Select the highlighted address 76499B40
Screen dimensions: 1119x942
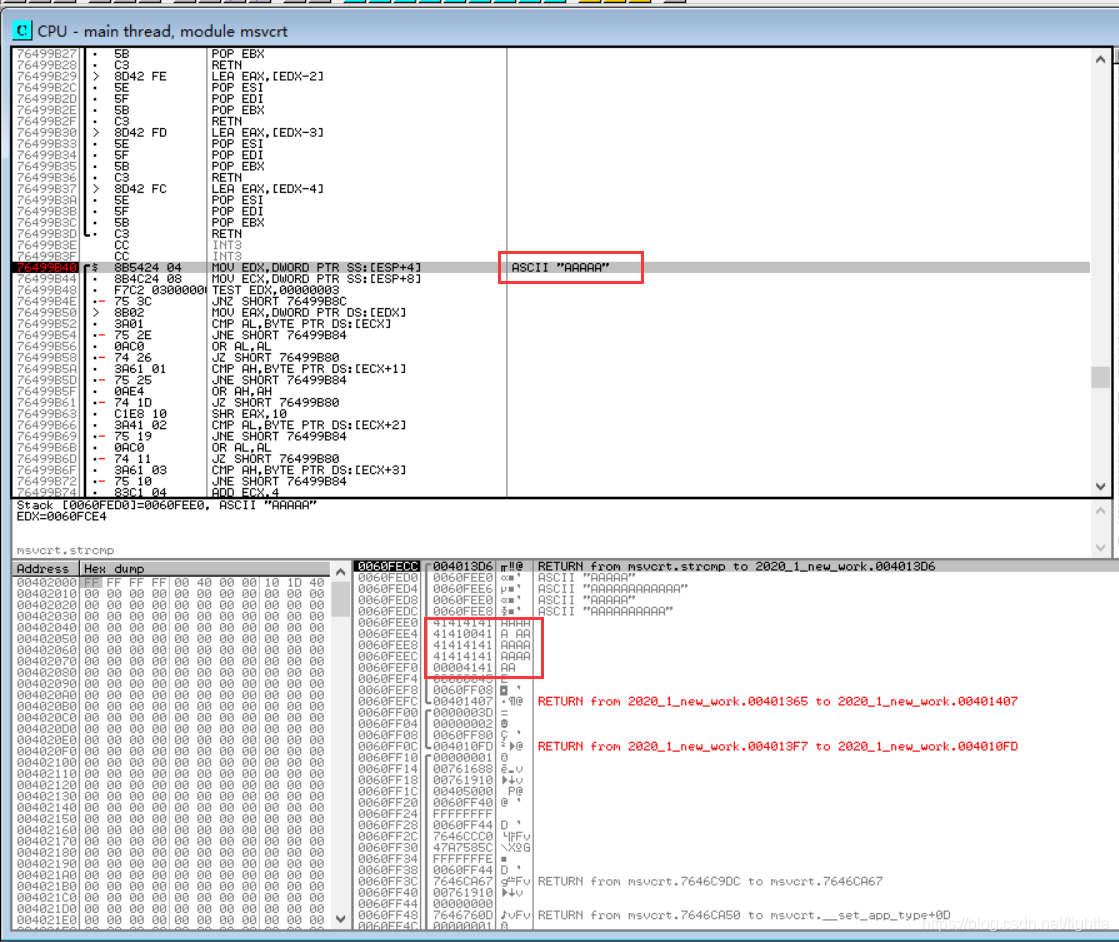click(x=46, y=268)
